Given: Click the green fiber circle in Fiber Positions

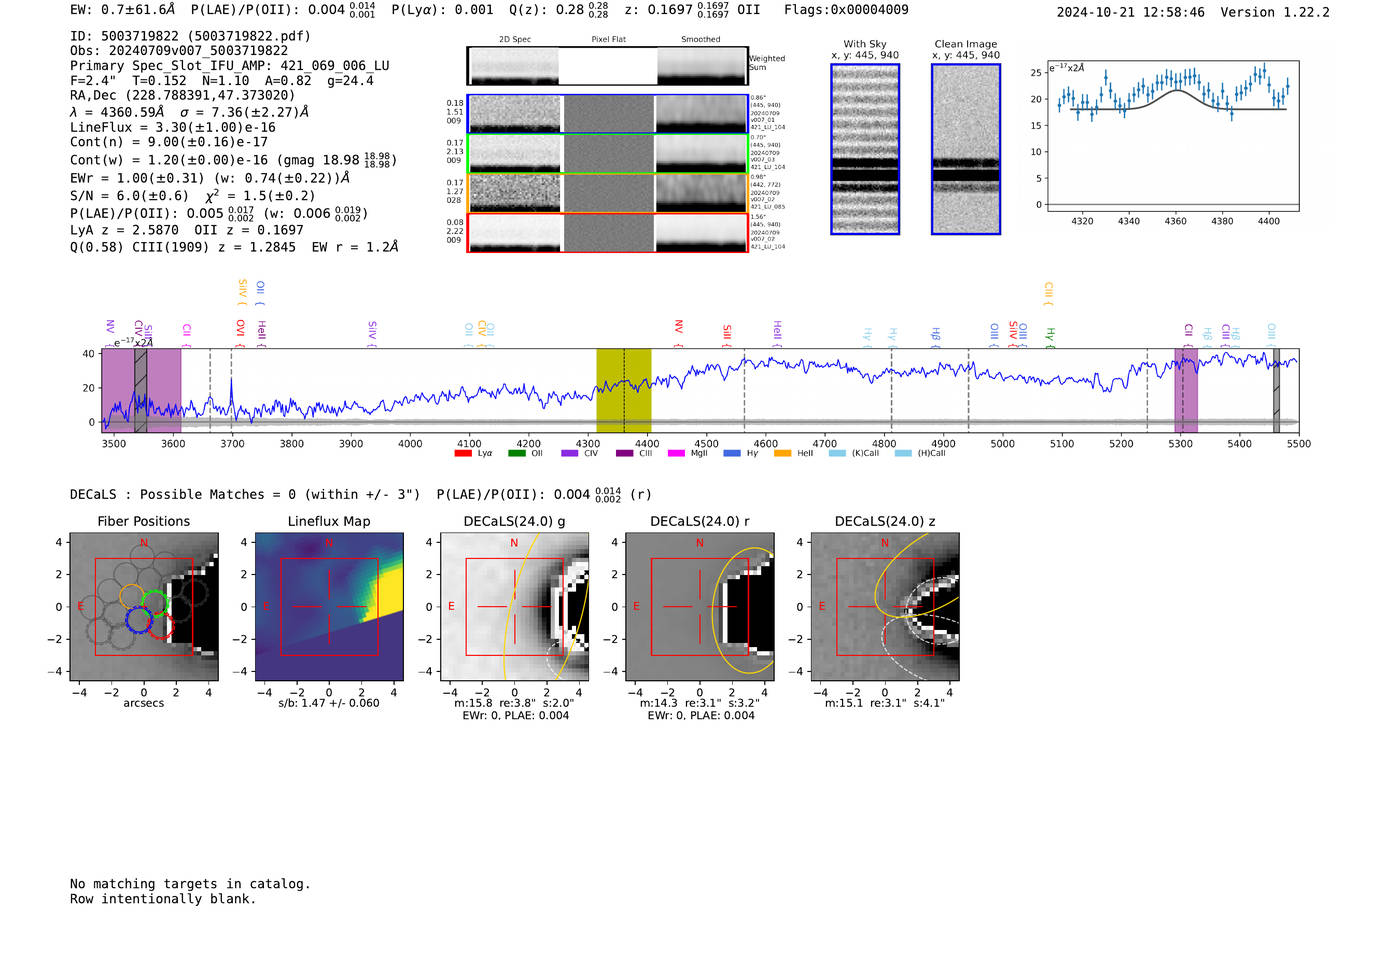Looking at the screenshot, I should pyautogui.click(x=154, y=602).
